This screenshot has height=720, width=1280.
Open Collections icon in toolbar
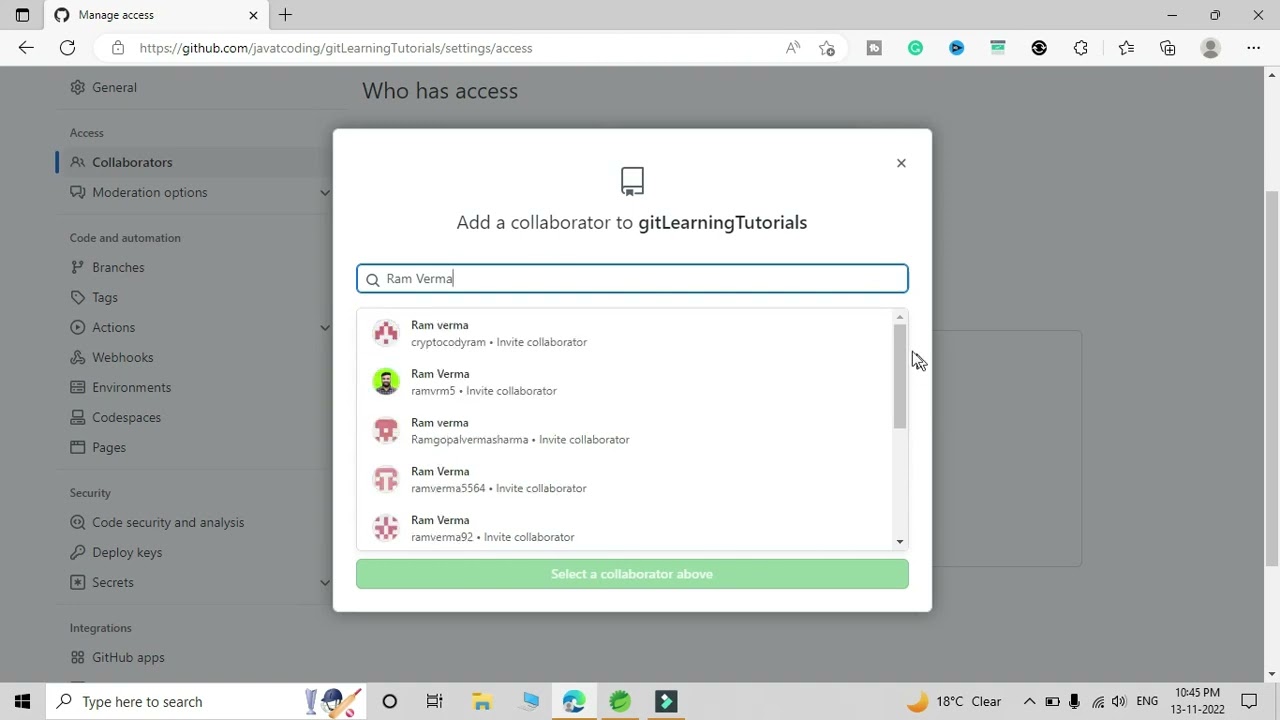coord(1168,48)
